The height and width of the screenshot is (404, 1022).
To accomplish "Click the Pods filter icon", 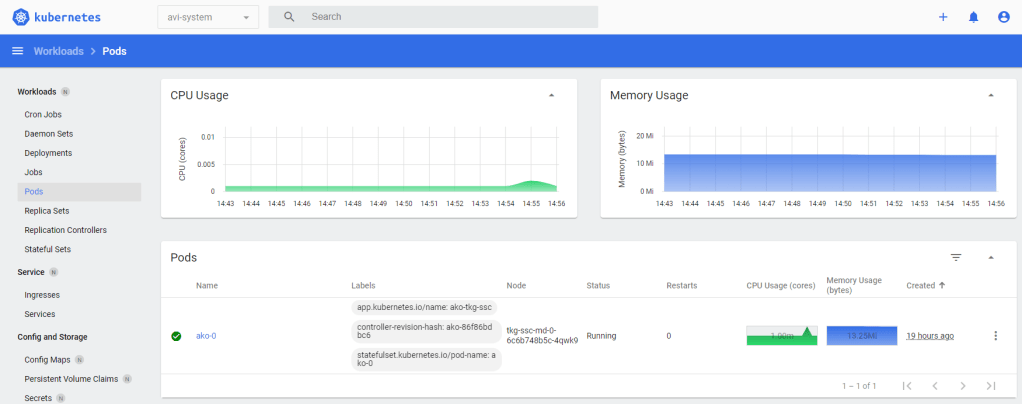I will (x=955, y=258).
